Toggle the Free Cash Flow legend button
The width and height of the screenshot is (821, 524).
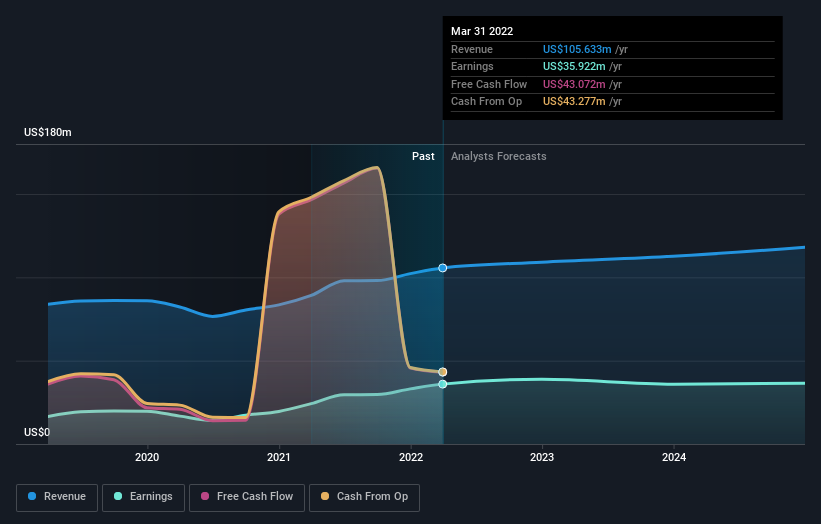click(247, 497)
